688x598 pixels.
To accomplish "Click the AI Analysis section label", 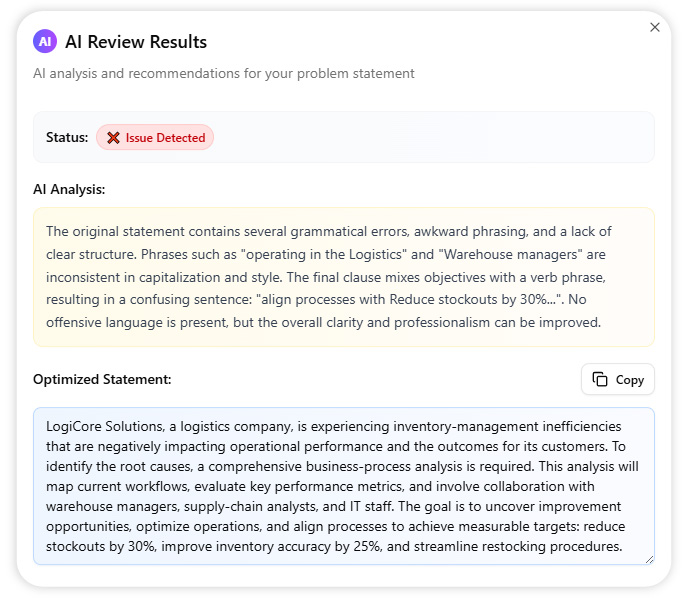I will pos(69,189).
